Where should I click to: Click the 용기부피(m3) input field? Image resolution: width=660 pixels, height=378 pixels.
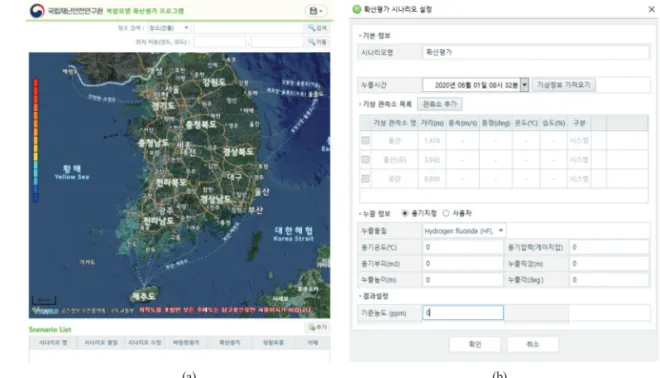(x=463, y=264)
